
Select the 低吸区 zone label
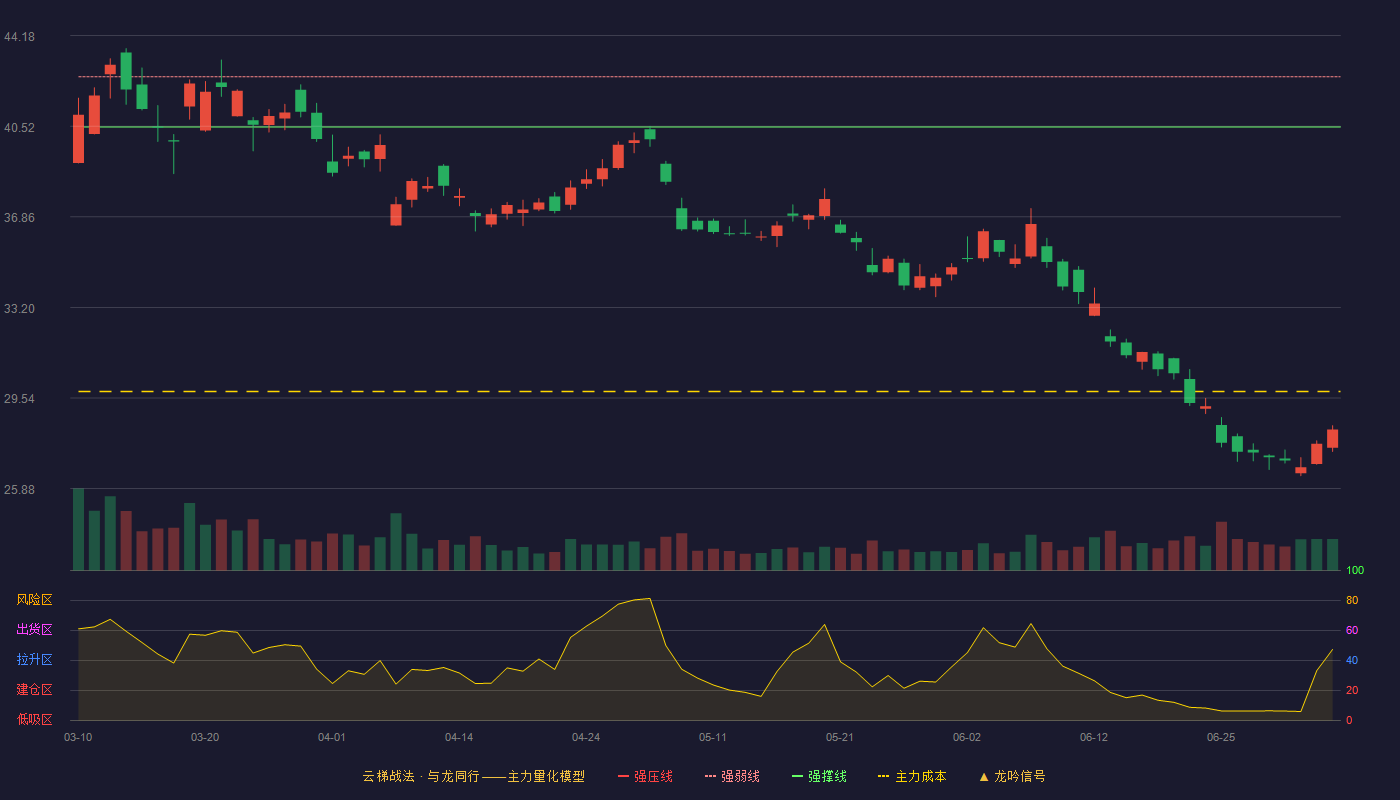[x=34, y=719]
